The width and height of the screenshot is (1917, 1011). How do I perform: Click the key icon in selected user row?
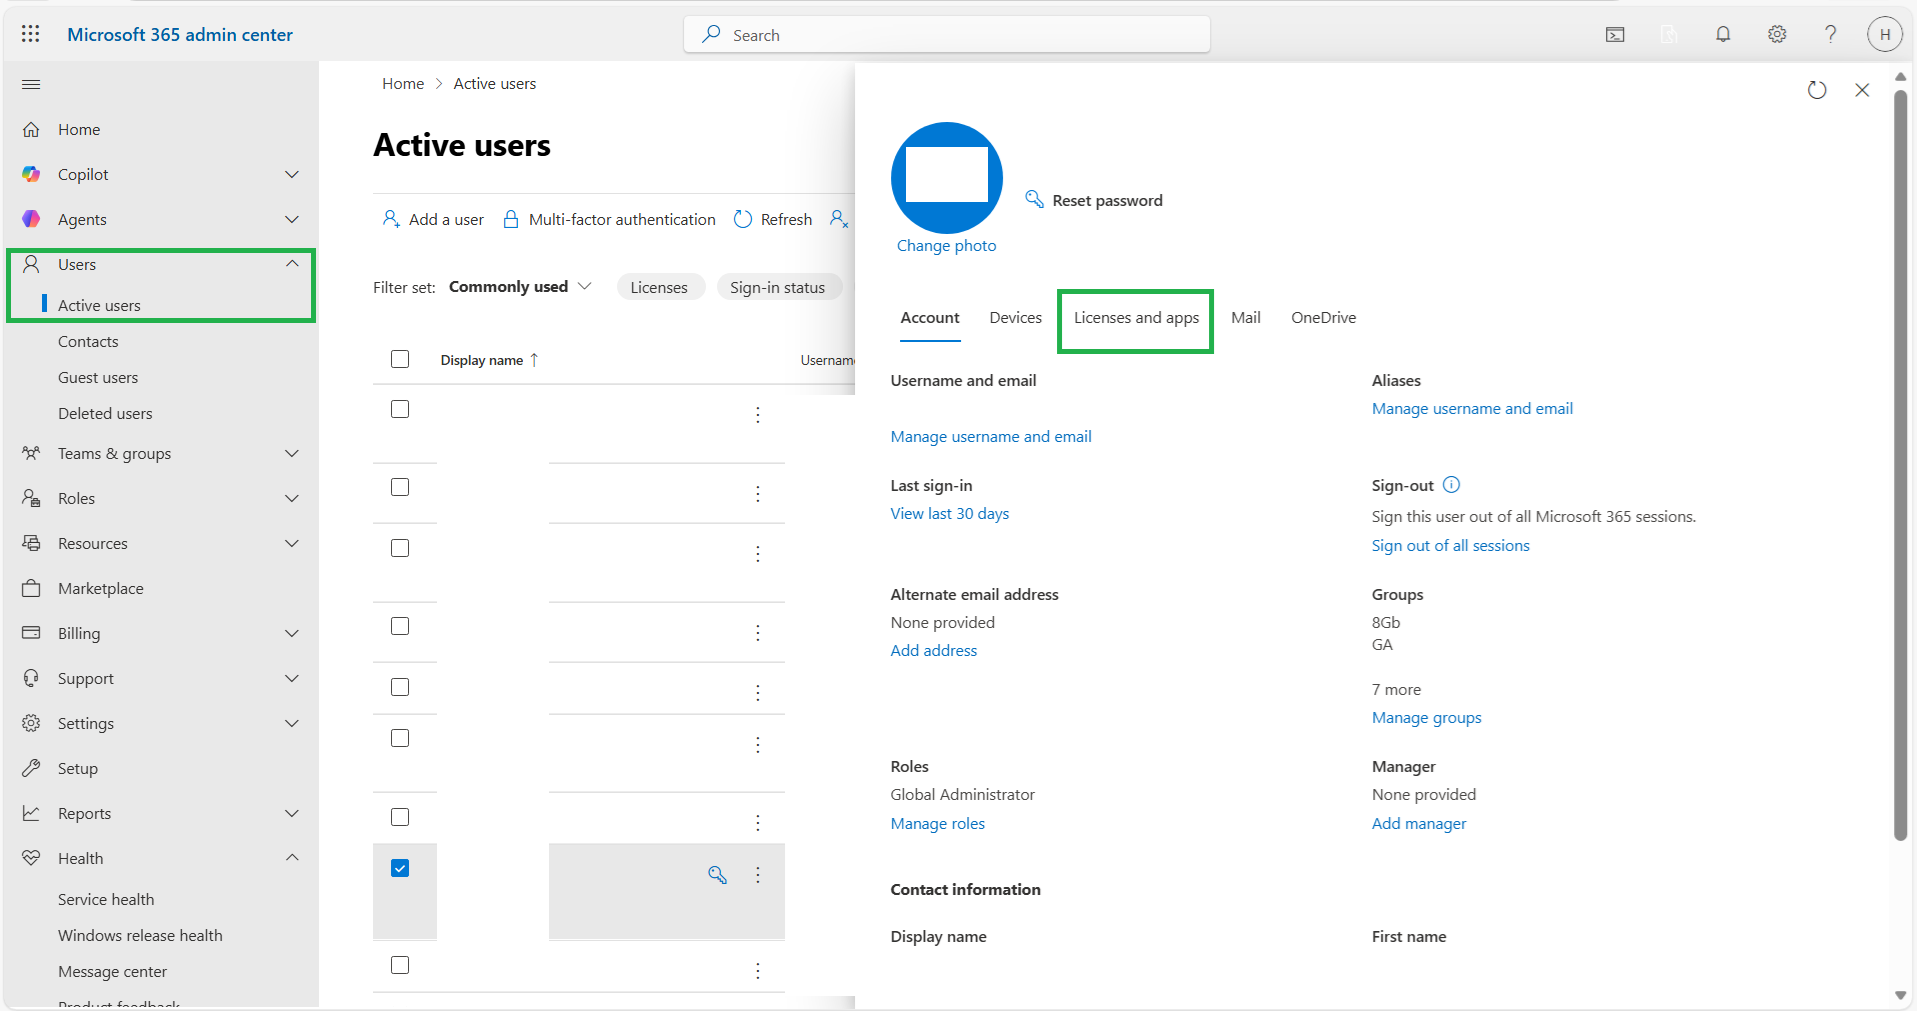(x=717, y=875)
